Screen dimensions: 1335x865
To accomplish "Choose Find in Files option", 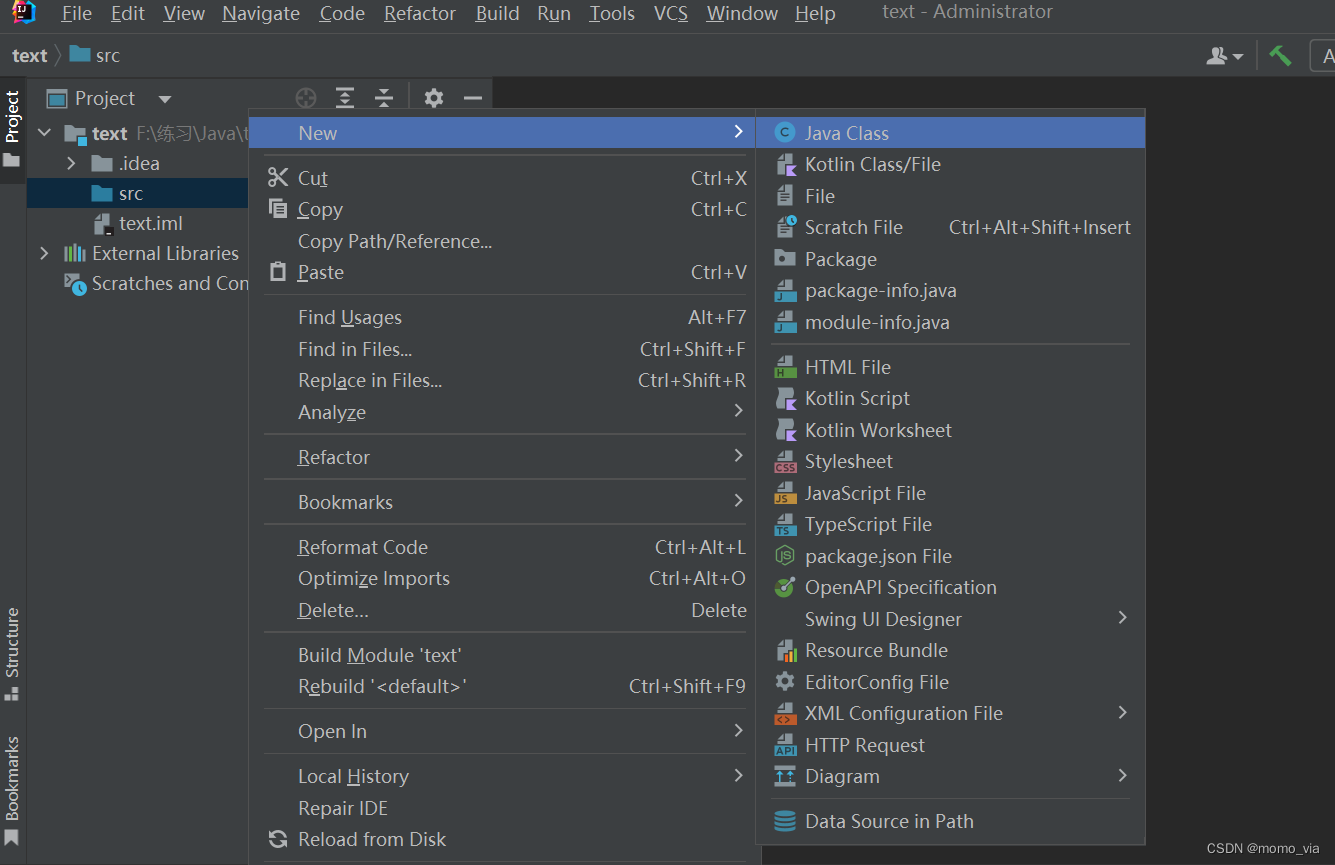I will (x=502, y=349).
